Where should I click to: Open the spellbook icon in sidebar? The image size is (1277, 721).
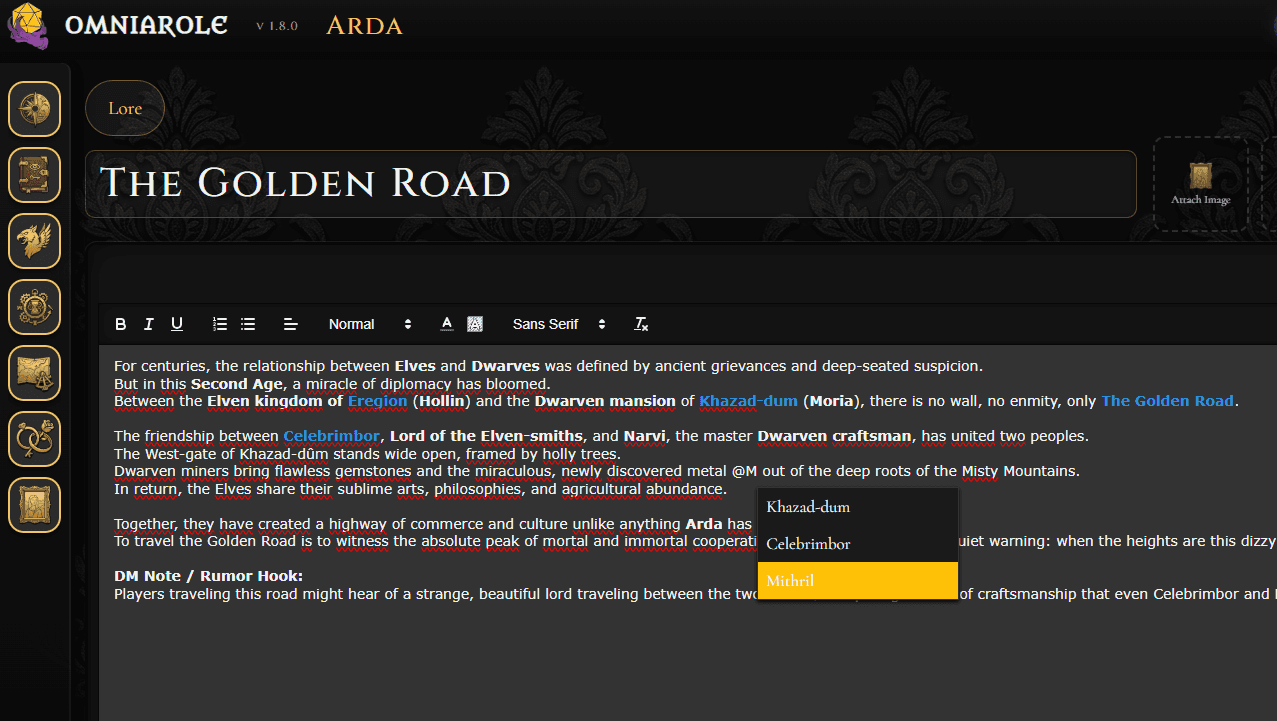point(35,175)
